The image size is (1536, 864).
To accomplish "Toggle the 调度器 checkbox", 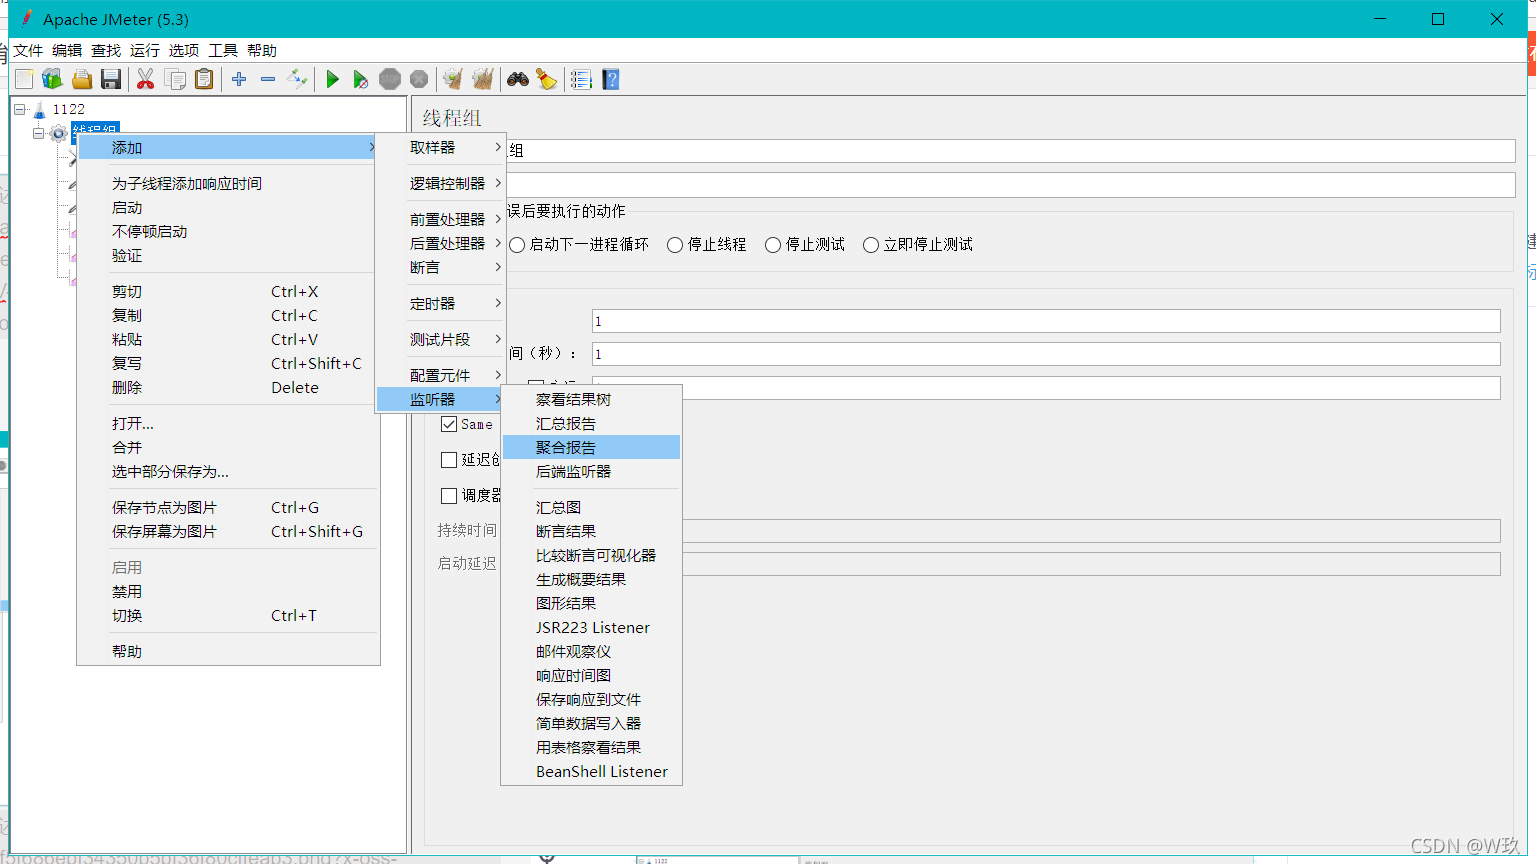I will click(x=449, y=496).
